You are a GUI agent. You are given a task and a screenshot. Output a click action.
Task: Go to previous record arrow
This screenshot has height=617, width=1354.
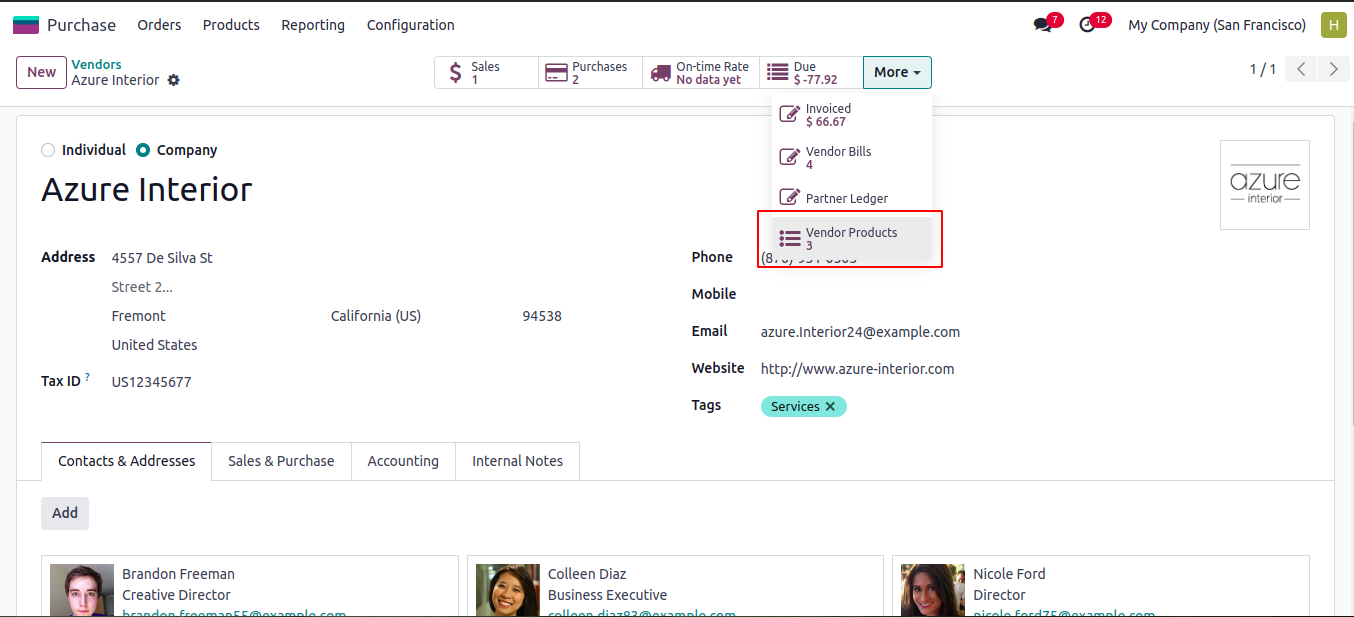coord(1301,69)
